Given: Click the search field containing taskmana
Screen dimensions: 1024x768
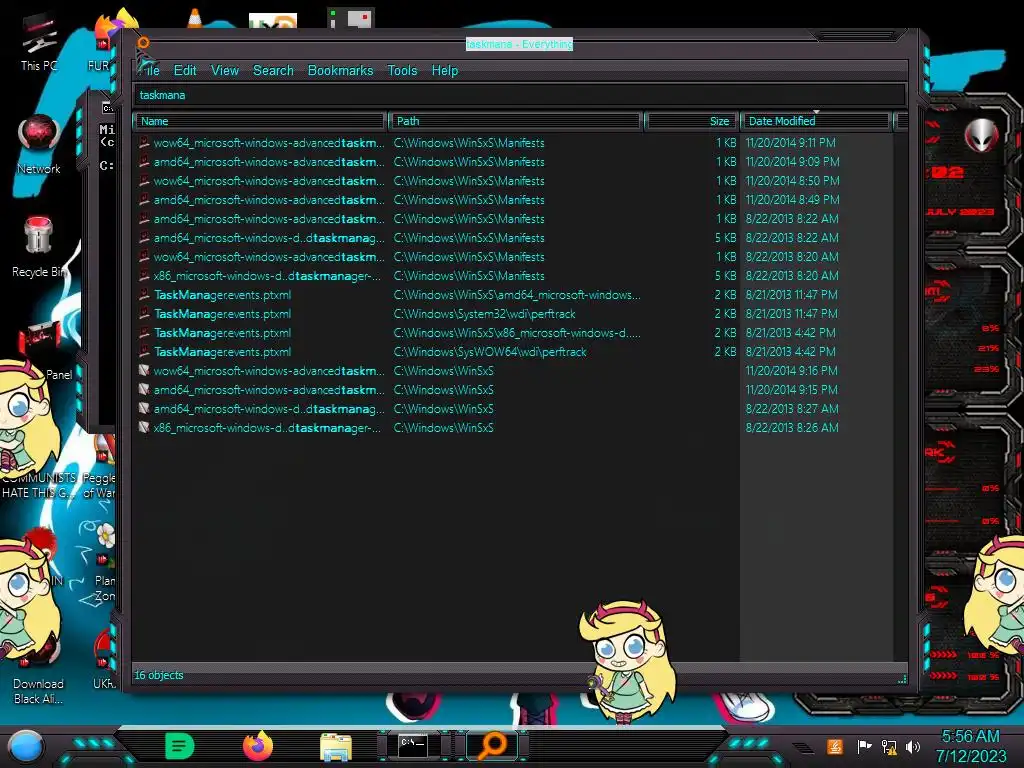Looking at the screenshot, I should click(520, 95).
